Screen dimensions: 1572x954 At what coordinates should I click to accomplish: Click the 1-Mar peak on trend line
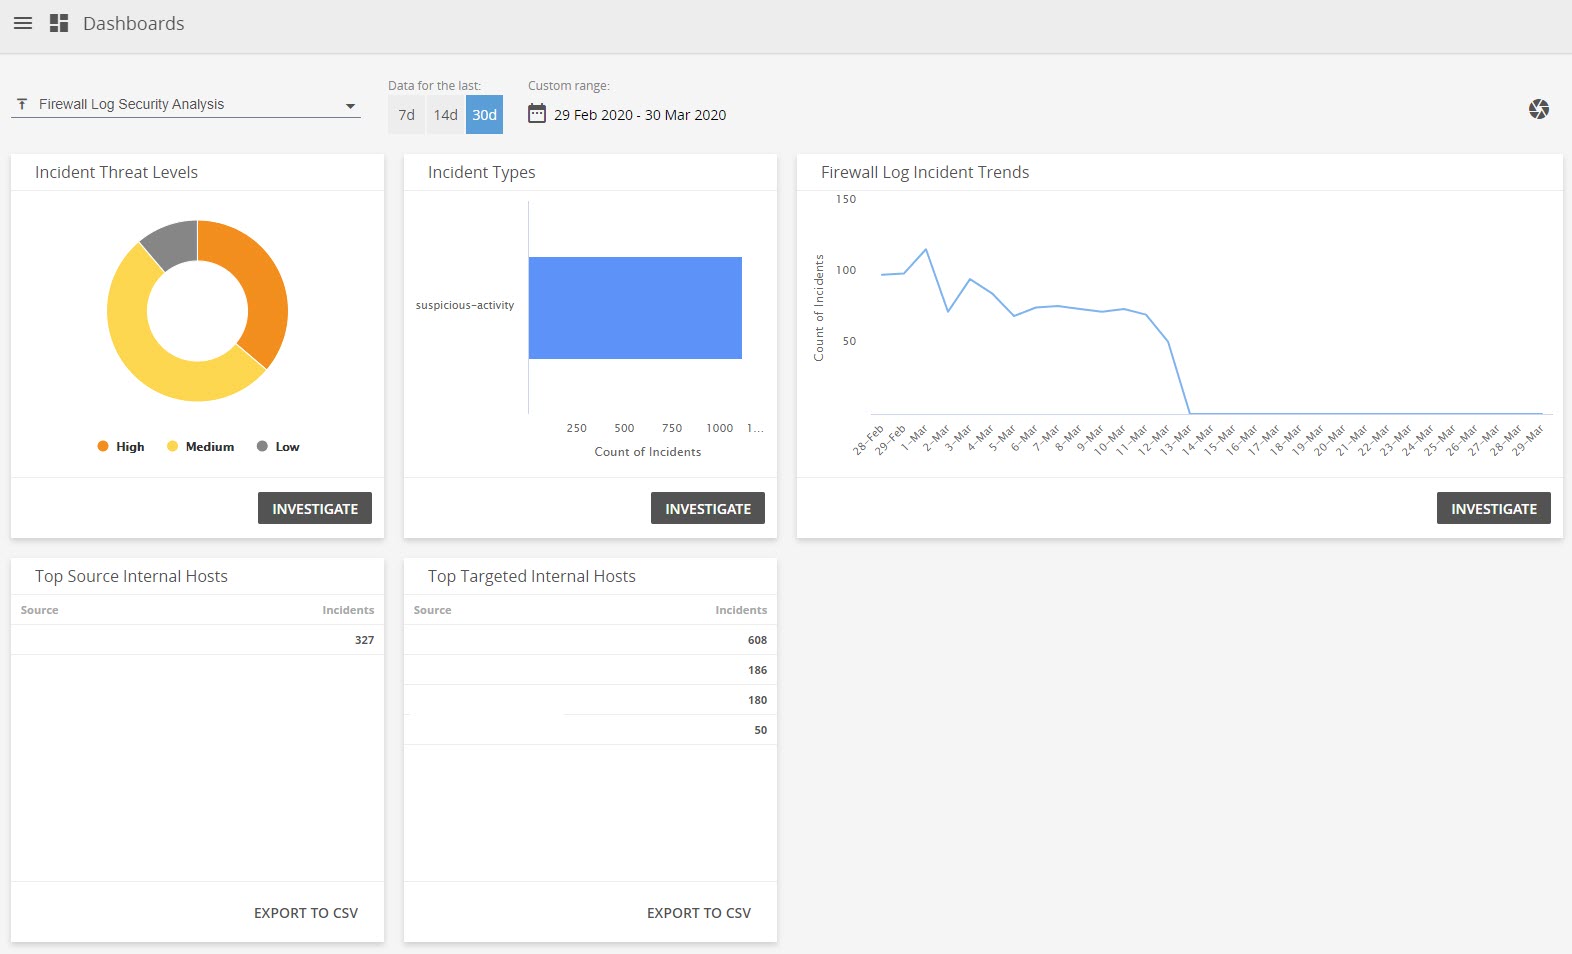(926, 249)
